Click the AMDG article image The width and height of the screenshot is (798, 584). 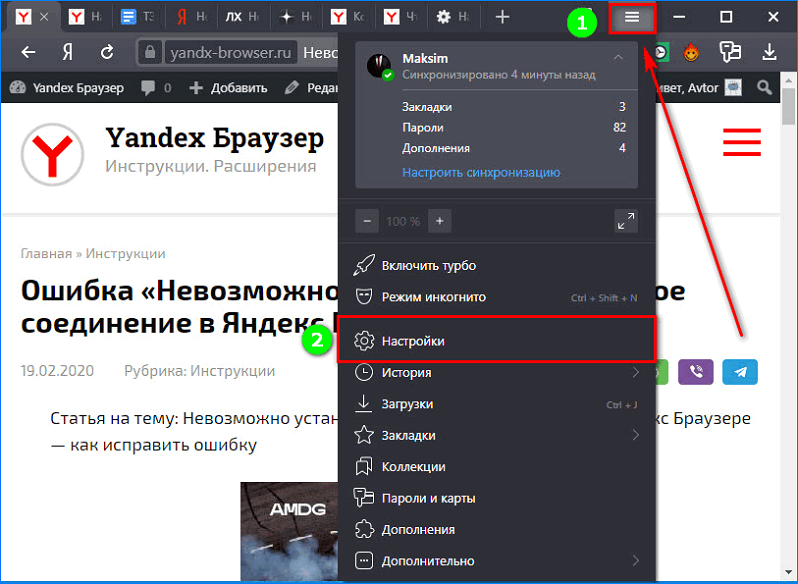pos(289,531)
